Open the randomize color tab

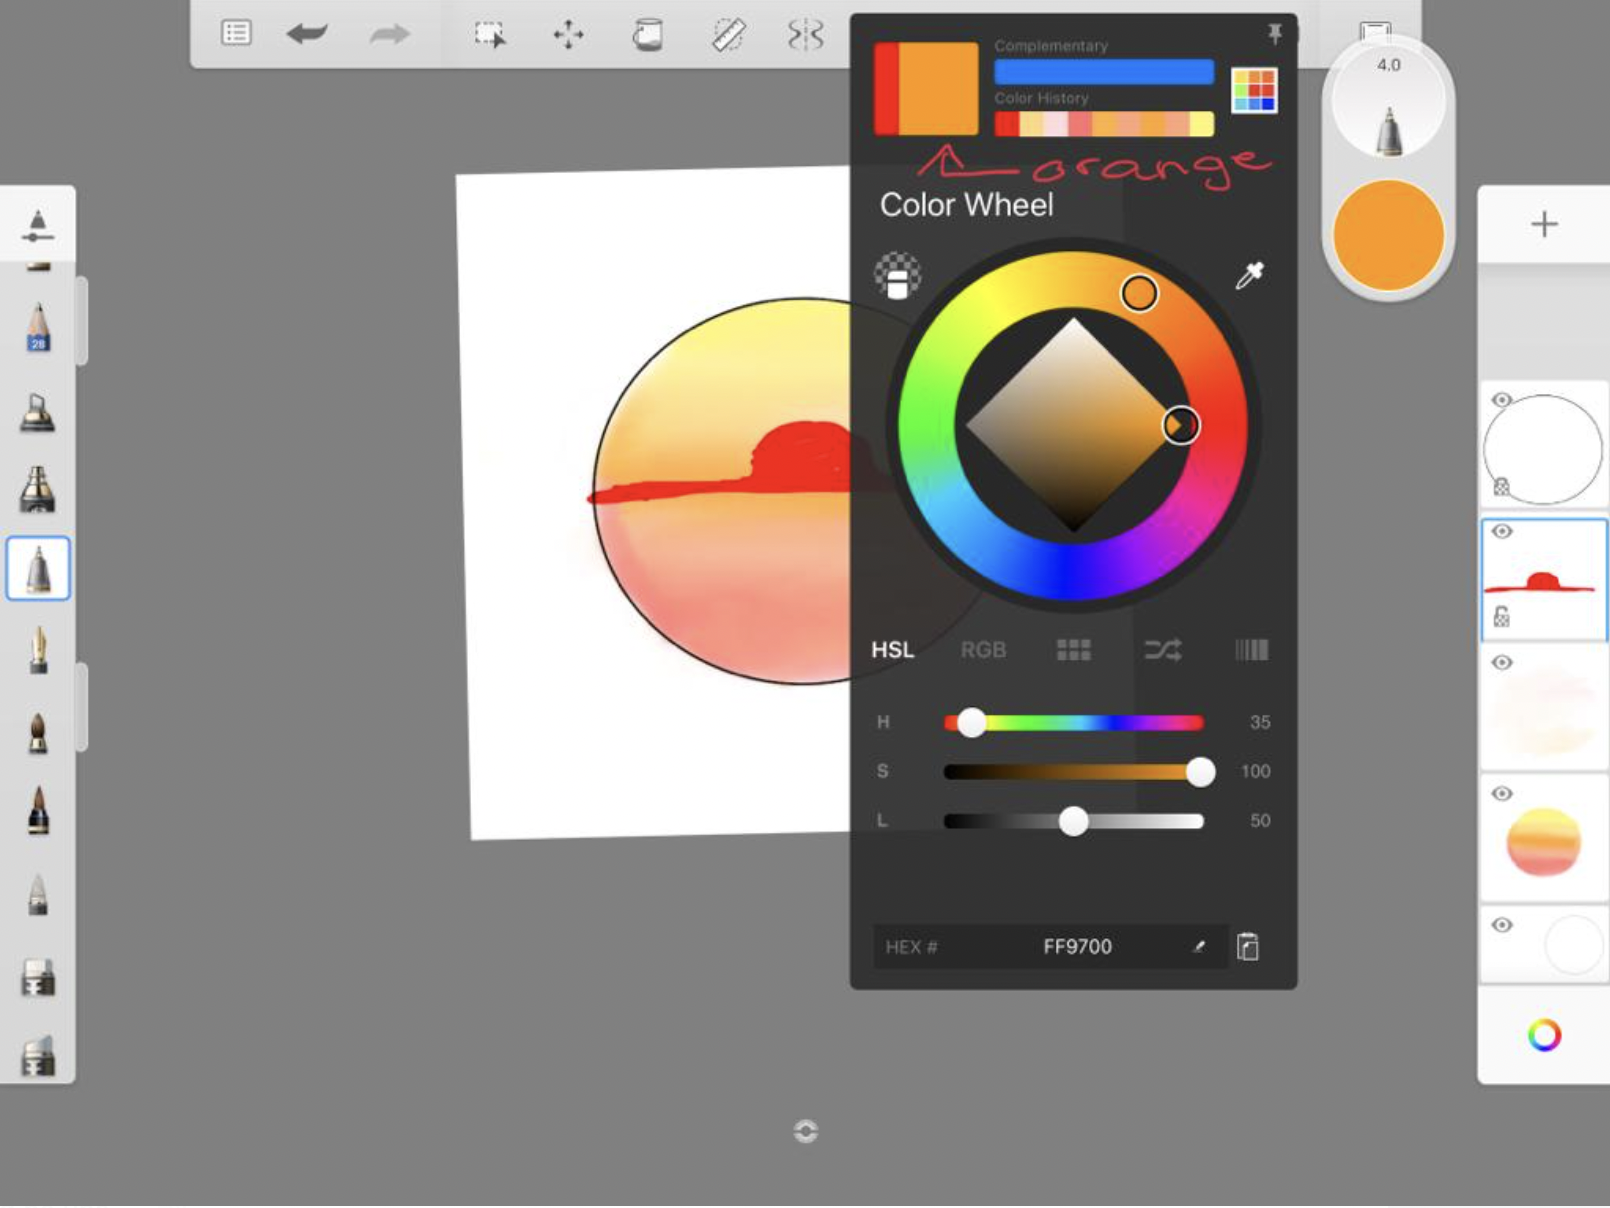pos(1162,650)
